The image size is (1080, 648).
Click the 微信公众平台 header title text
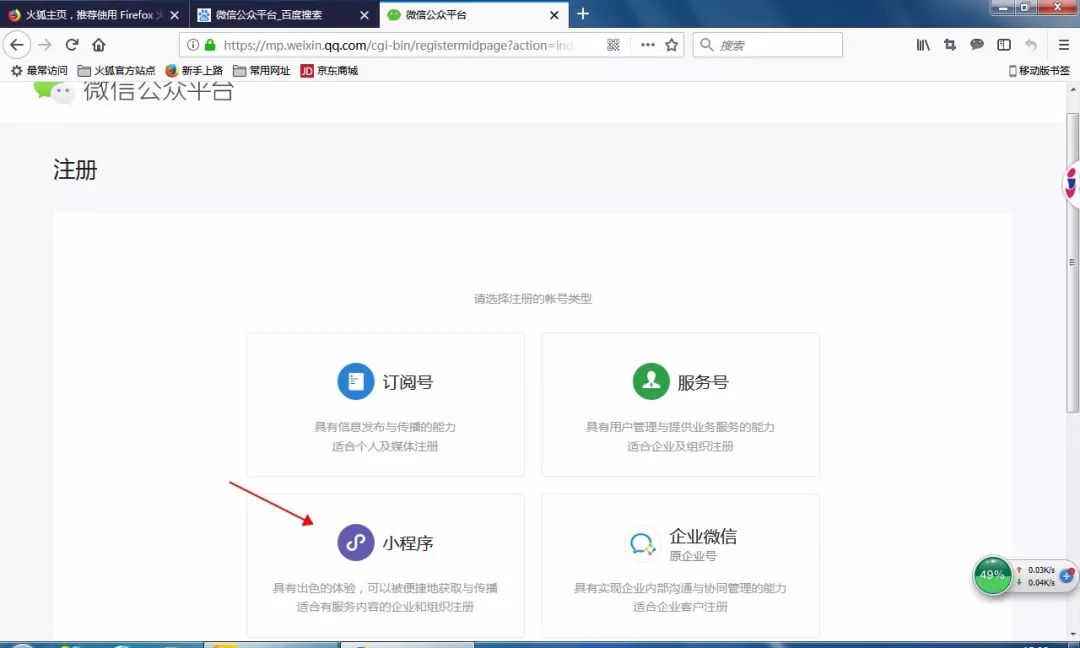tap(159, 92)
